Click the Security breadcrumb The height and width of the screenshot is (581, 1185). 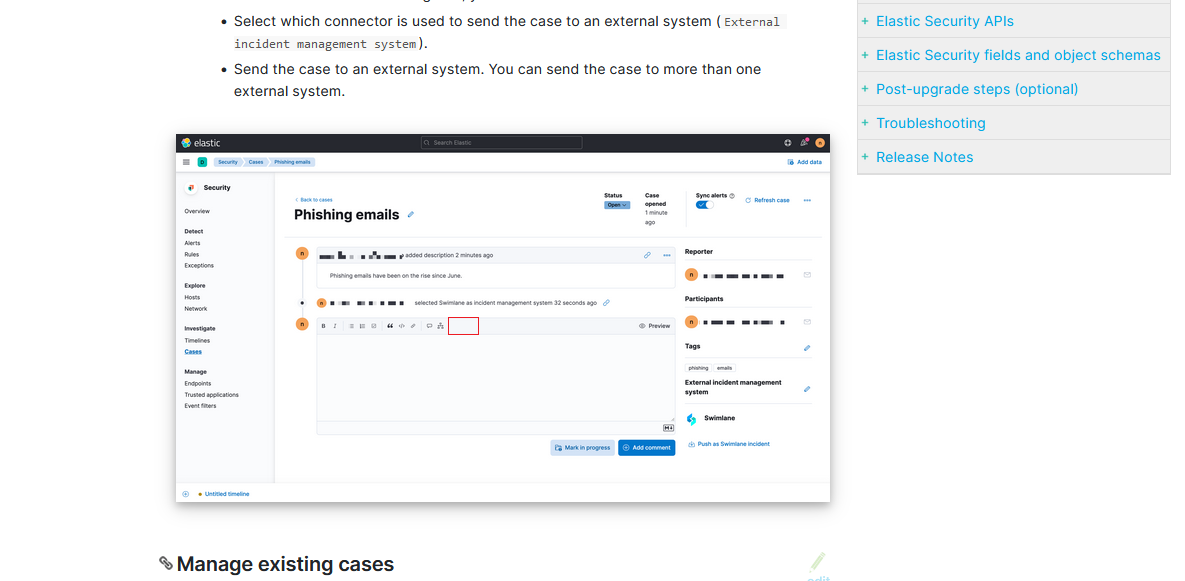click(227, 162)
